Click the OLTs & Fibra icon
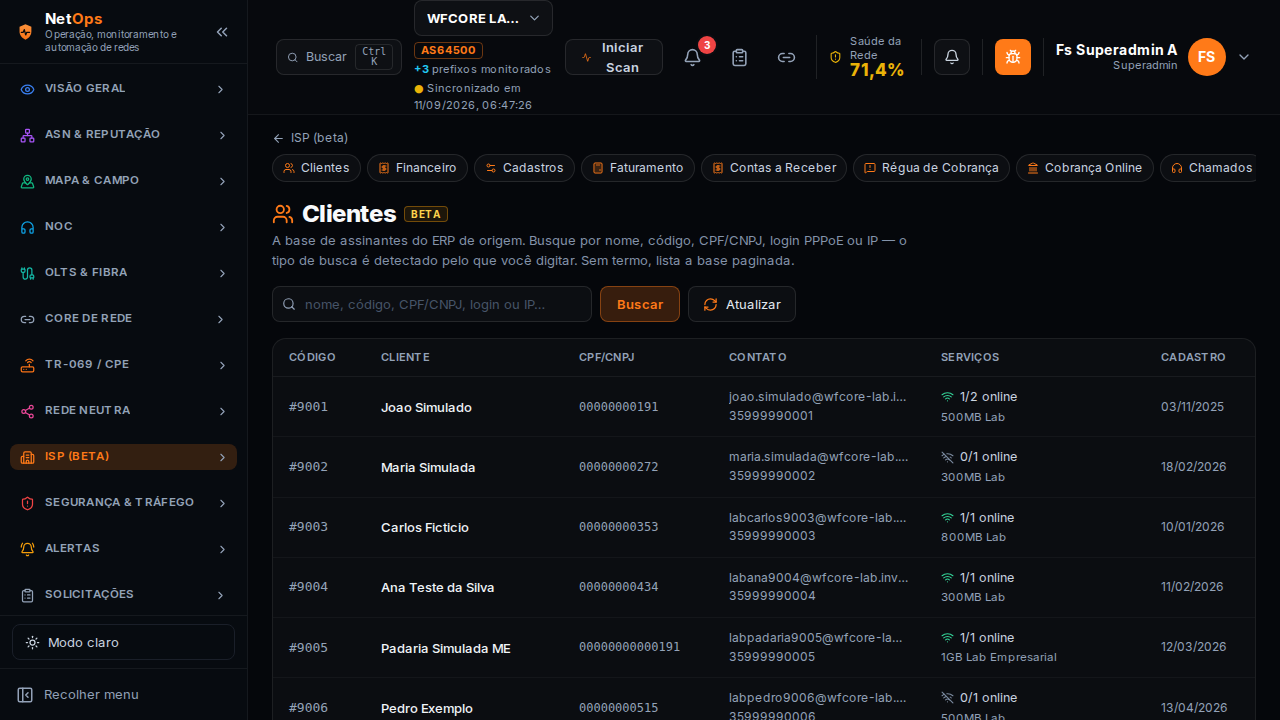This screenshot has height=720, width=1280. pos(28,273)
